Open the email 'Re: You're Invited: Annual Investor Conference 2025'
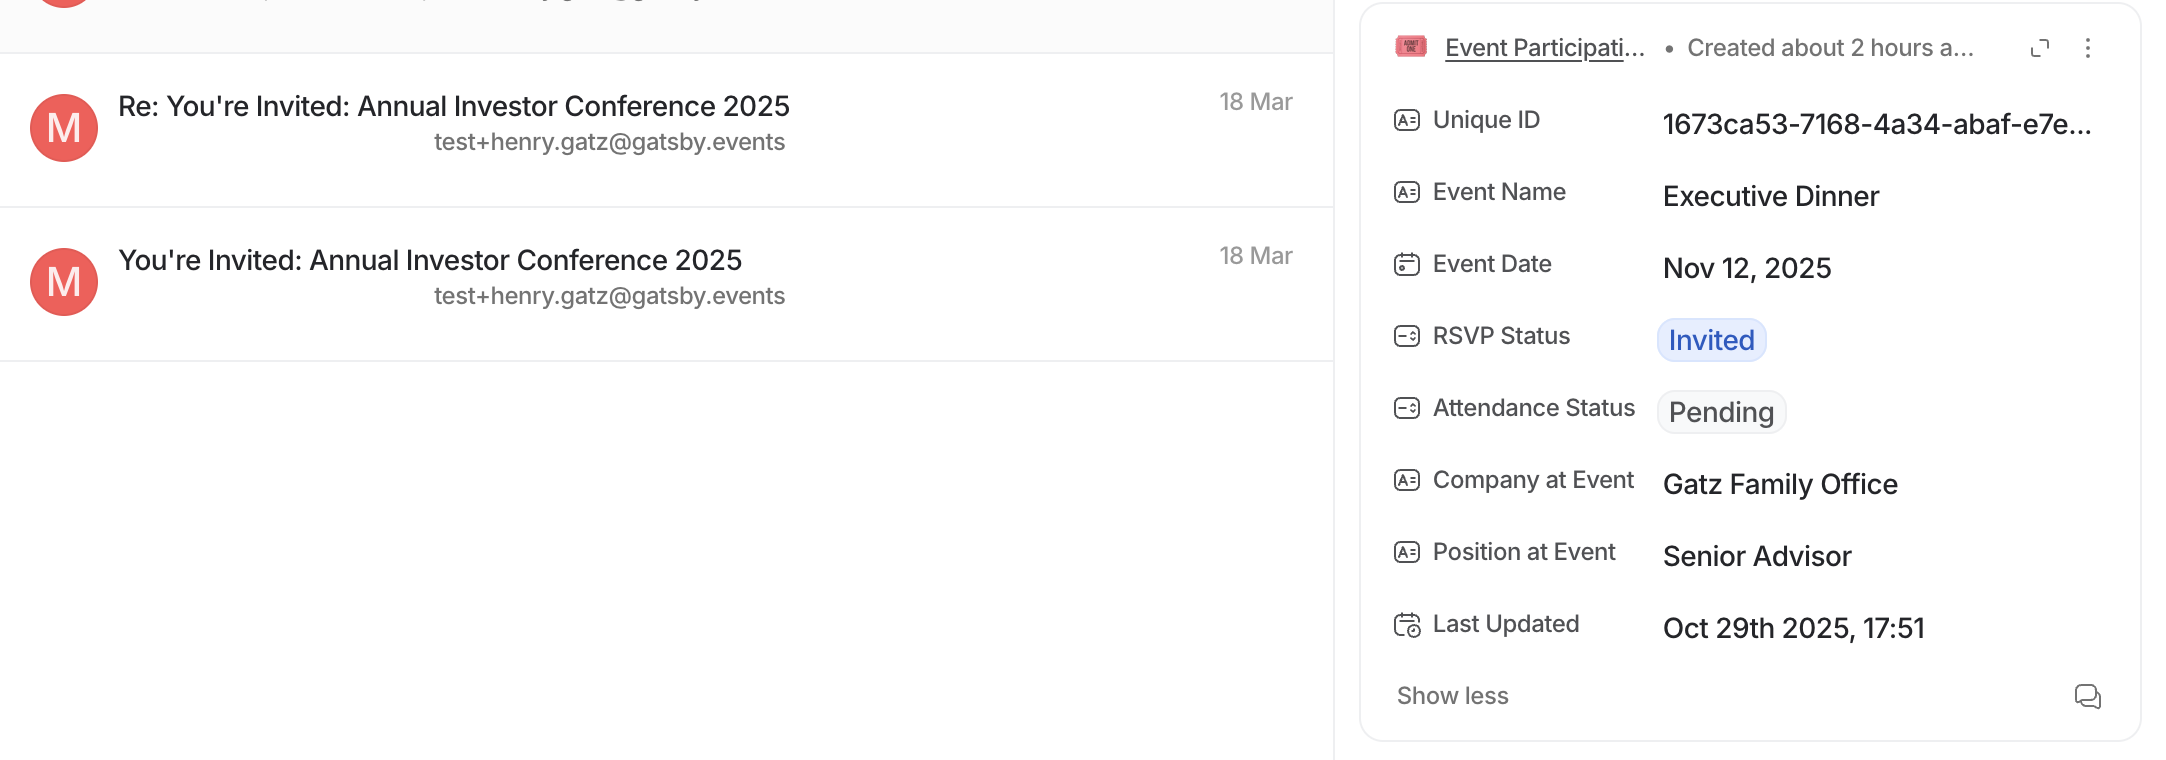The image size is (2166, 760). (455, 106)
